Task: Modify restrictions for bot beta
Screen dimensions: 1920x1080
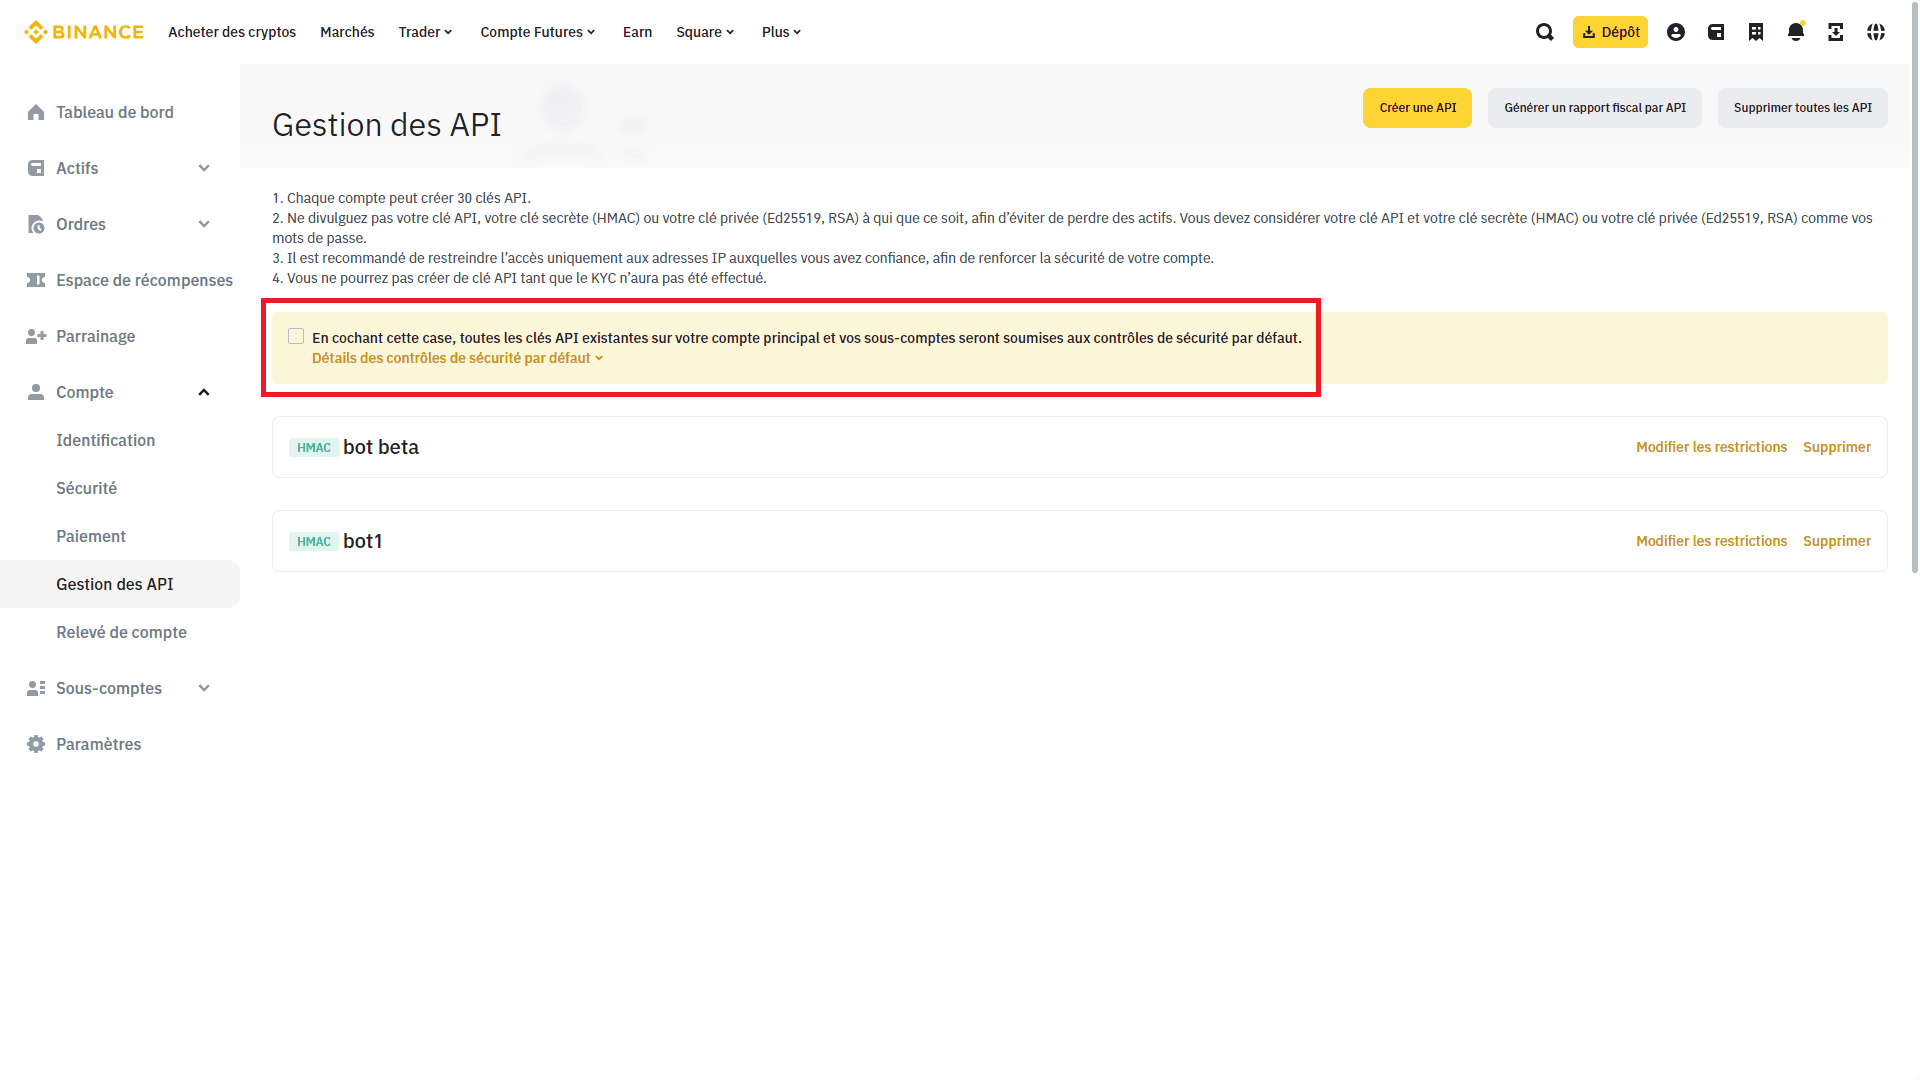Action: (1711, 447)
